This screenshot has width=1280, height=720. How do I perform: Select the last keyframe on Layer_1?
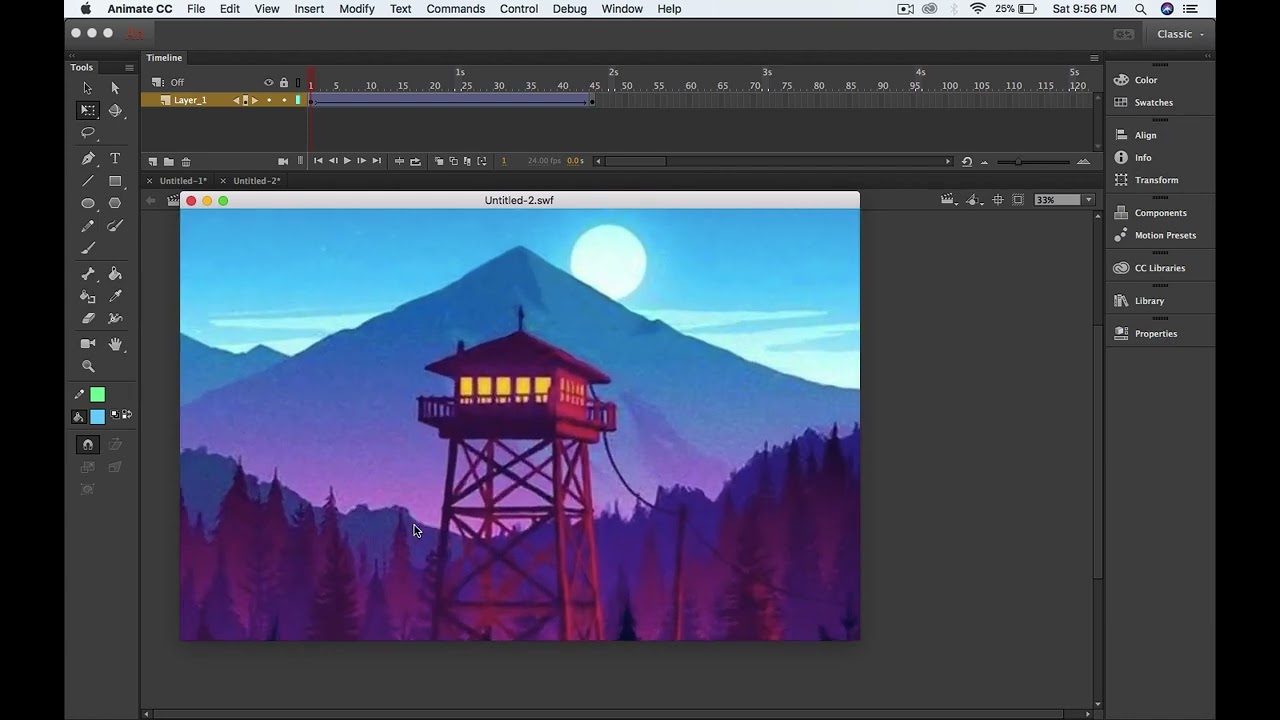coord(592,101)
